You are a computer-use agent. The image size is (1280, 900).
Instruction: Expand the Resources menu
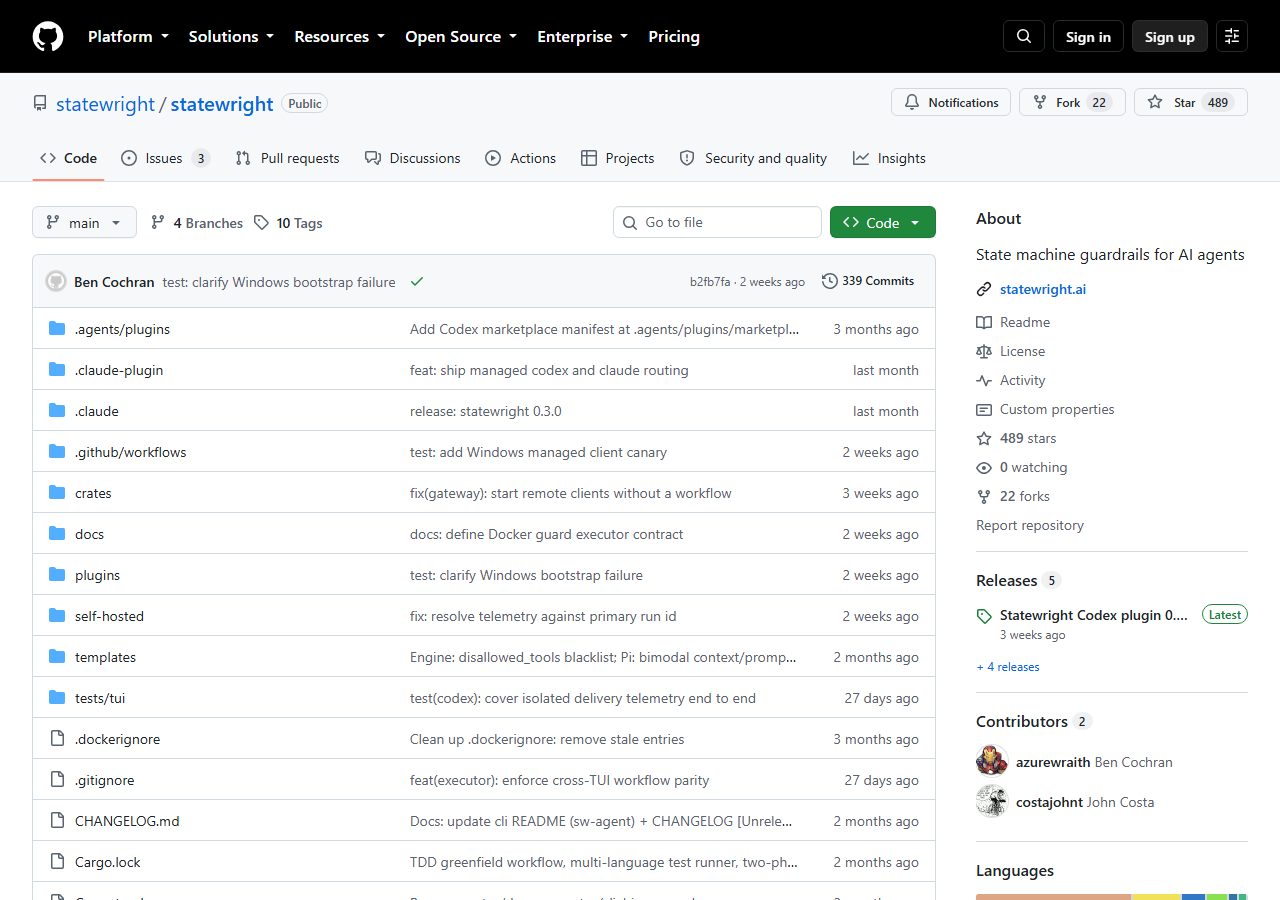(x=339, y=36)
